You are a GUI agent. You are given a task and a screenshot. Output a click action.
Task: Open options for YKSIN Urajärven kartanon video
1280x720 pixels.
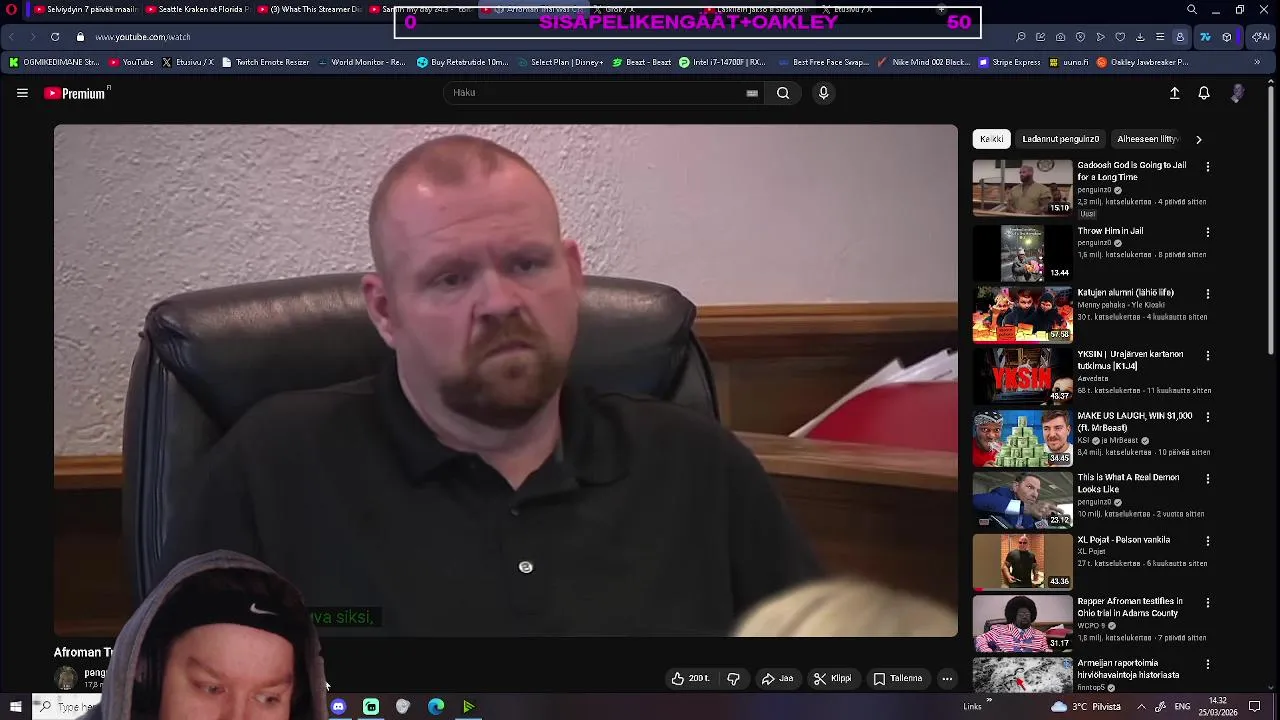click(x=1208, y=355)
